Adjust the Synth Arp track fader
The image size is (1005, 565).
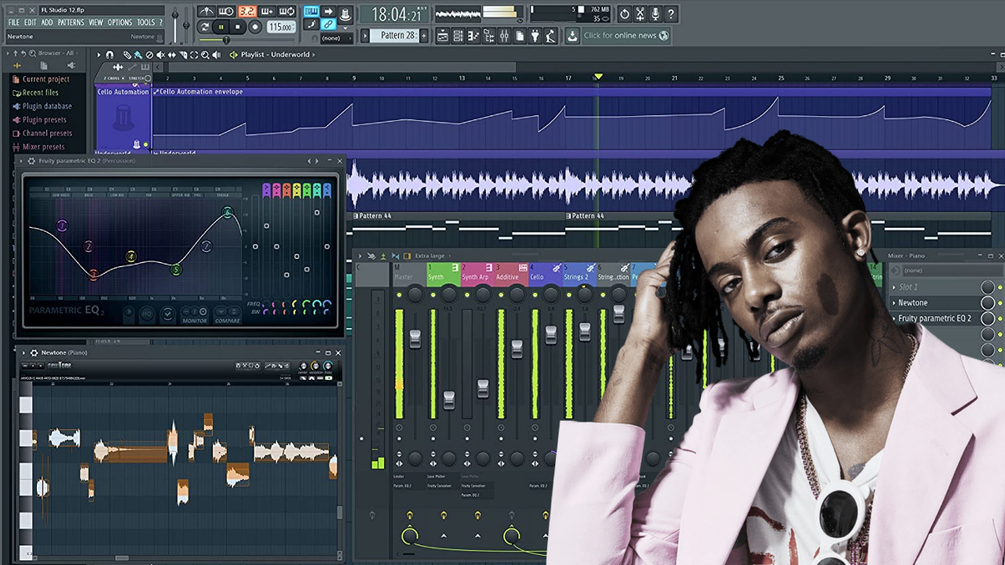tap(483, 388)
